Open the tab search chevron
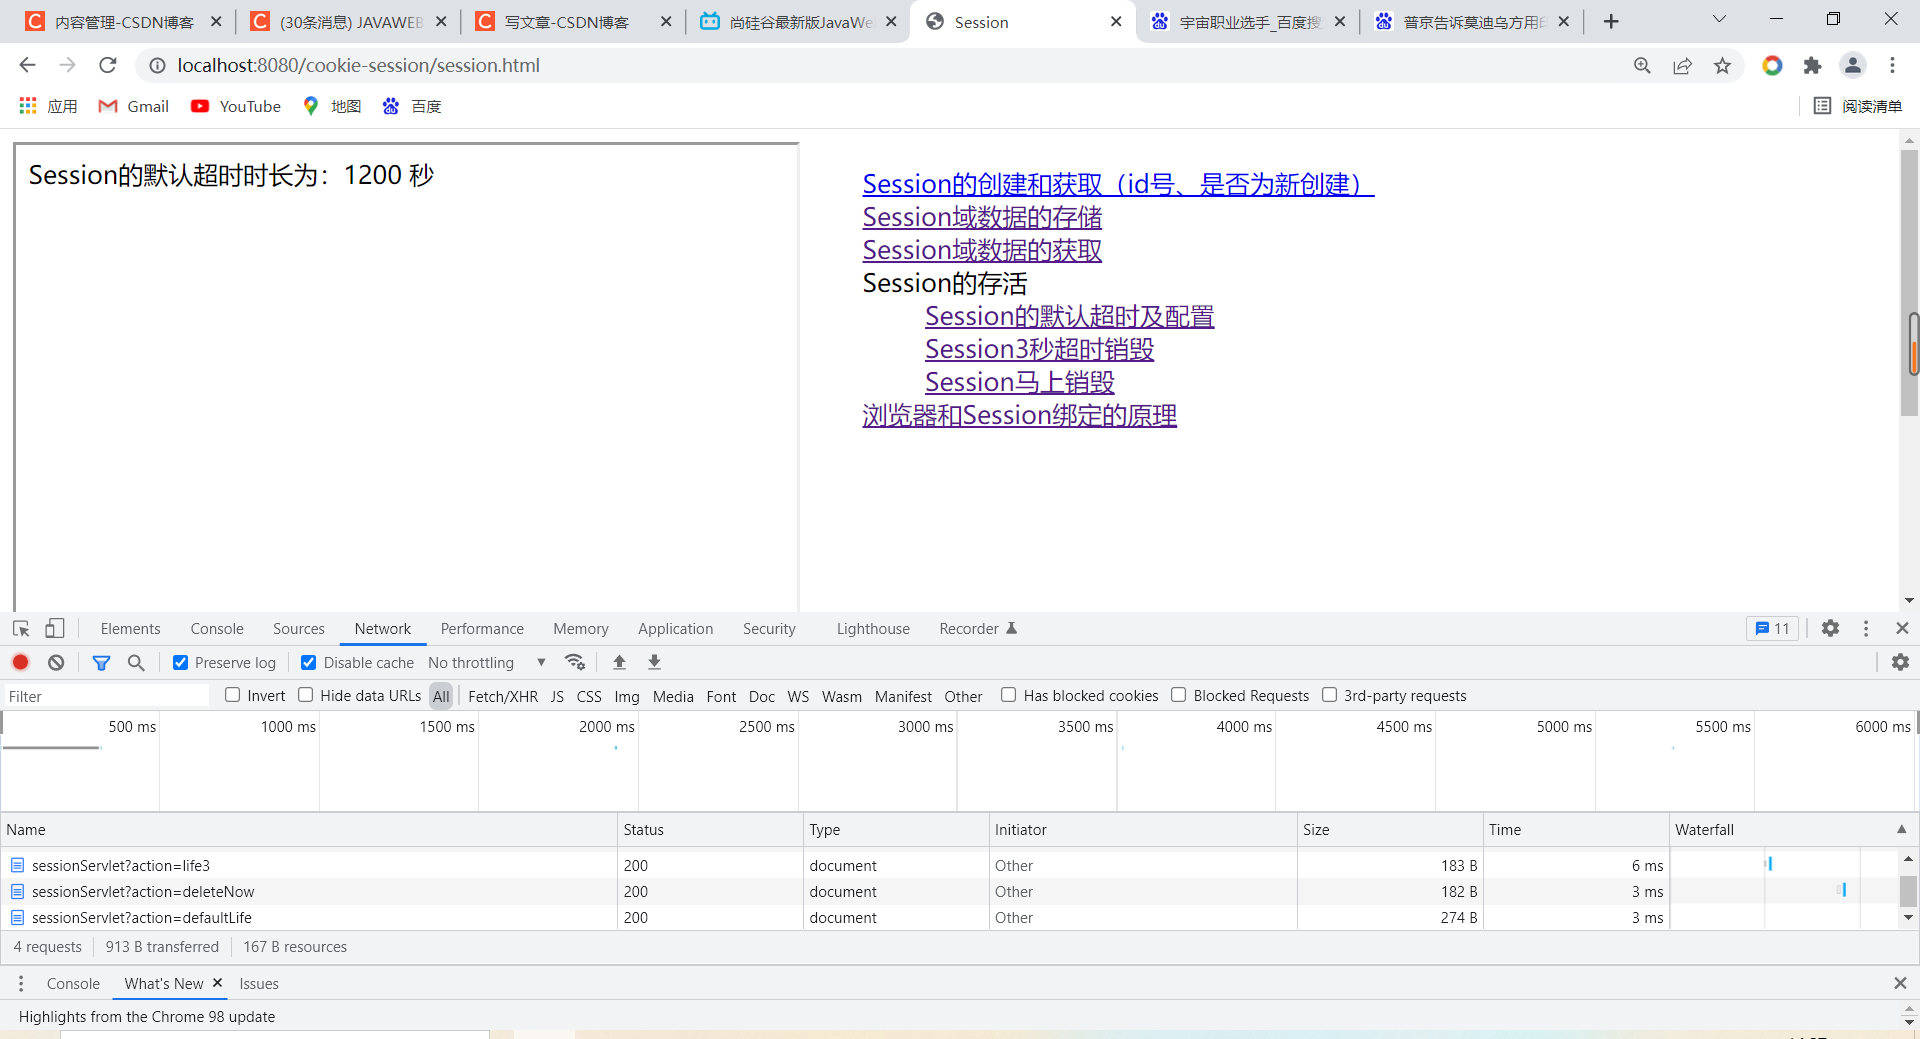1920x1039 pixels. tap(1719, 19)
